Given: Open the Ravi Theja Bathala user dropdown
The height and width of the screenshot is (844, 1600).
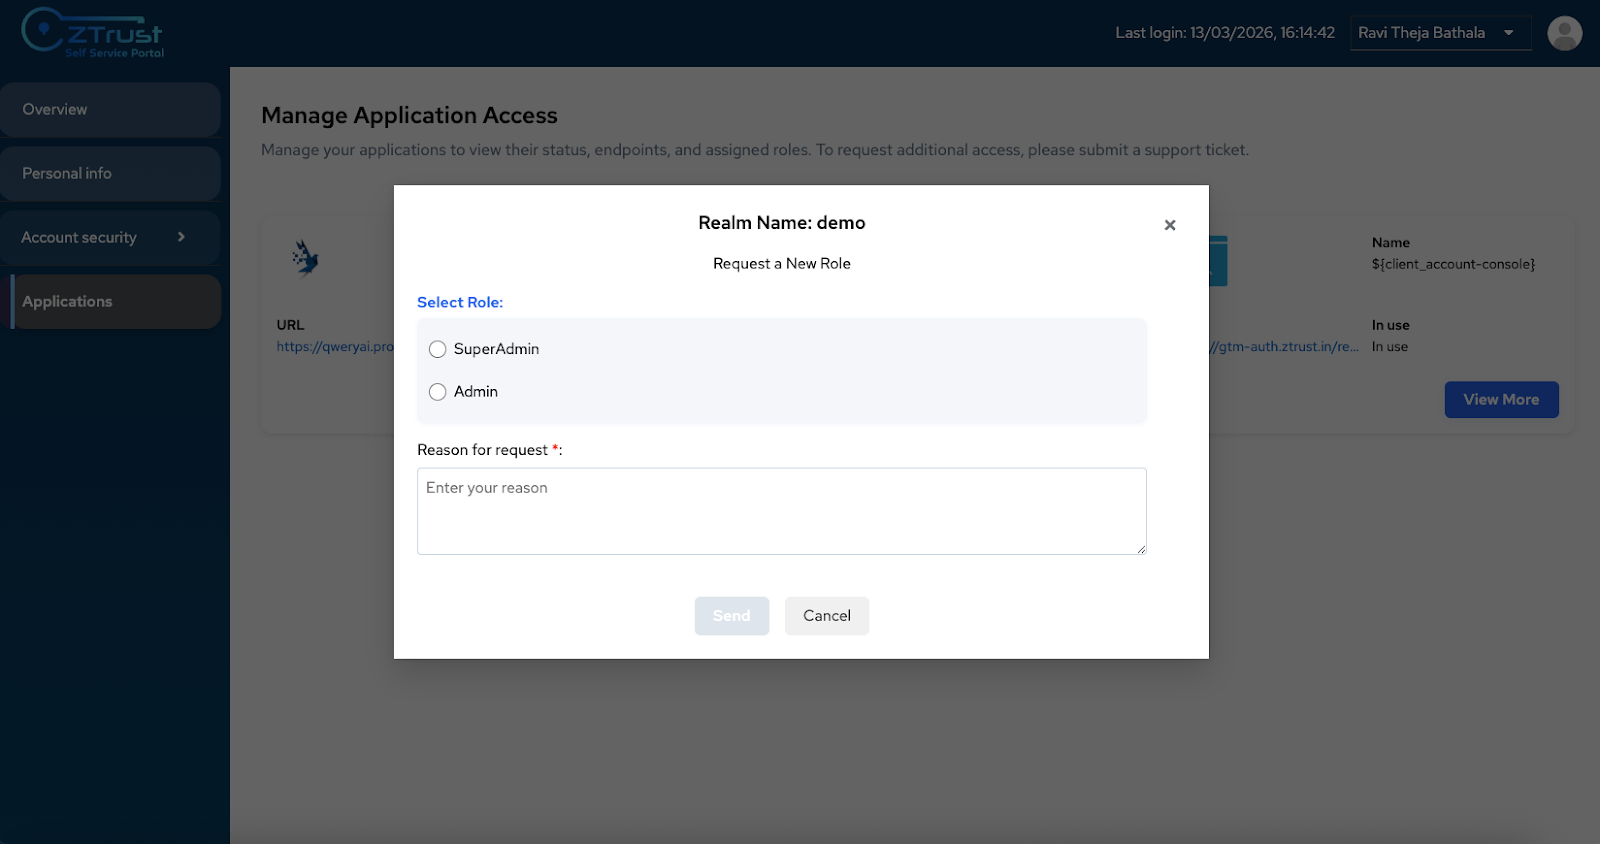Looking at the screenshot, I should tap(1439, 33).
